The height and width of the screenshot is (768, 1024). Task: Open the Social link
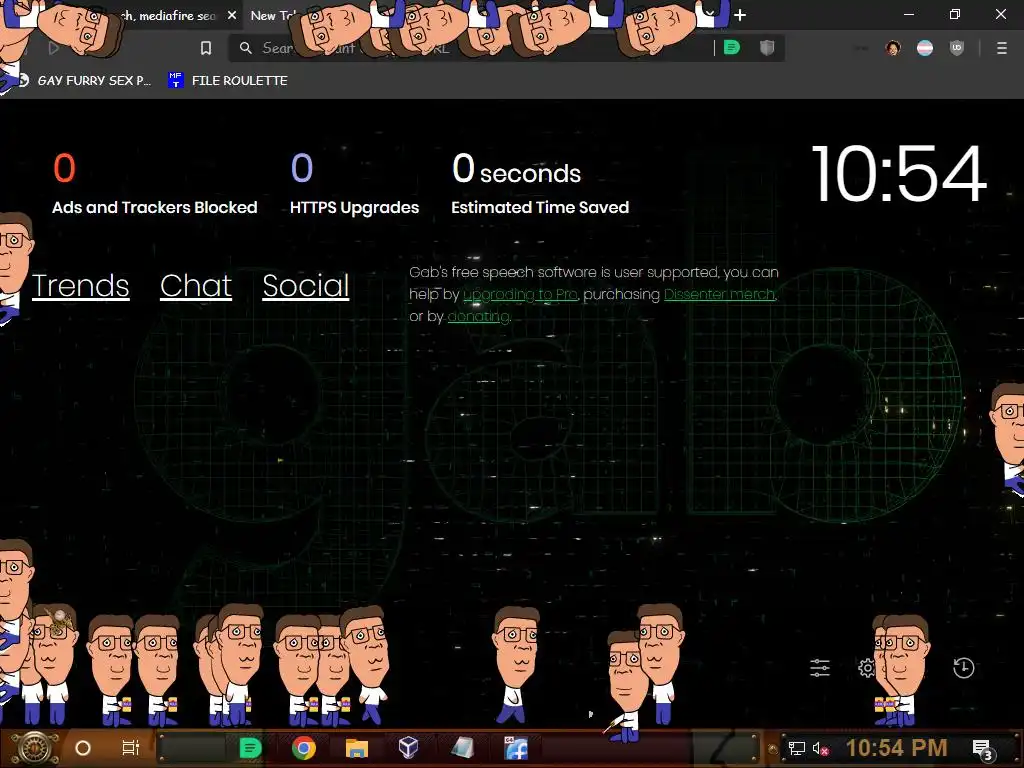pyautogui.click(x=306, y=285)
